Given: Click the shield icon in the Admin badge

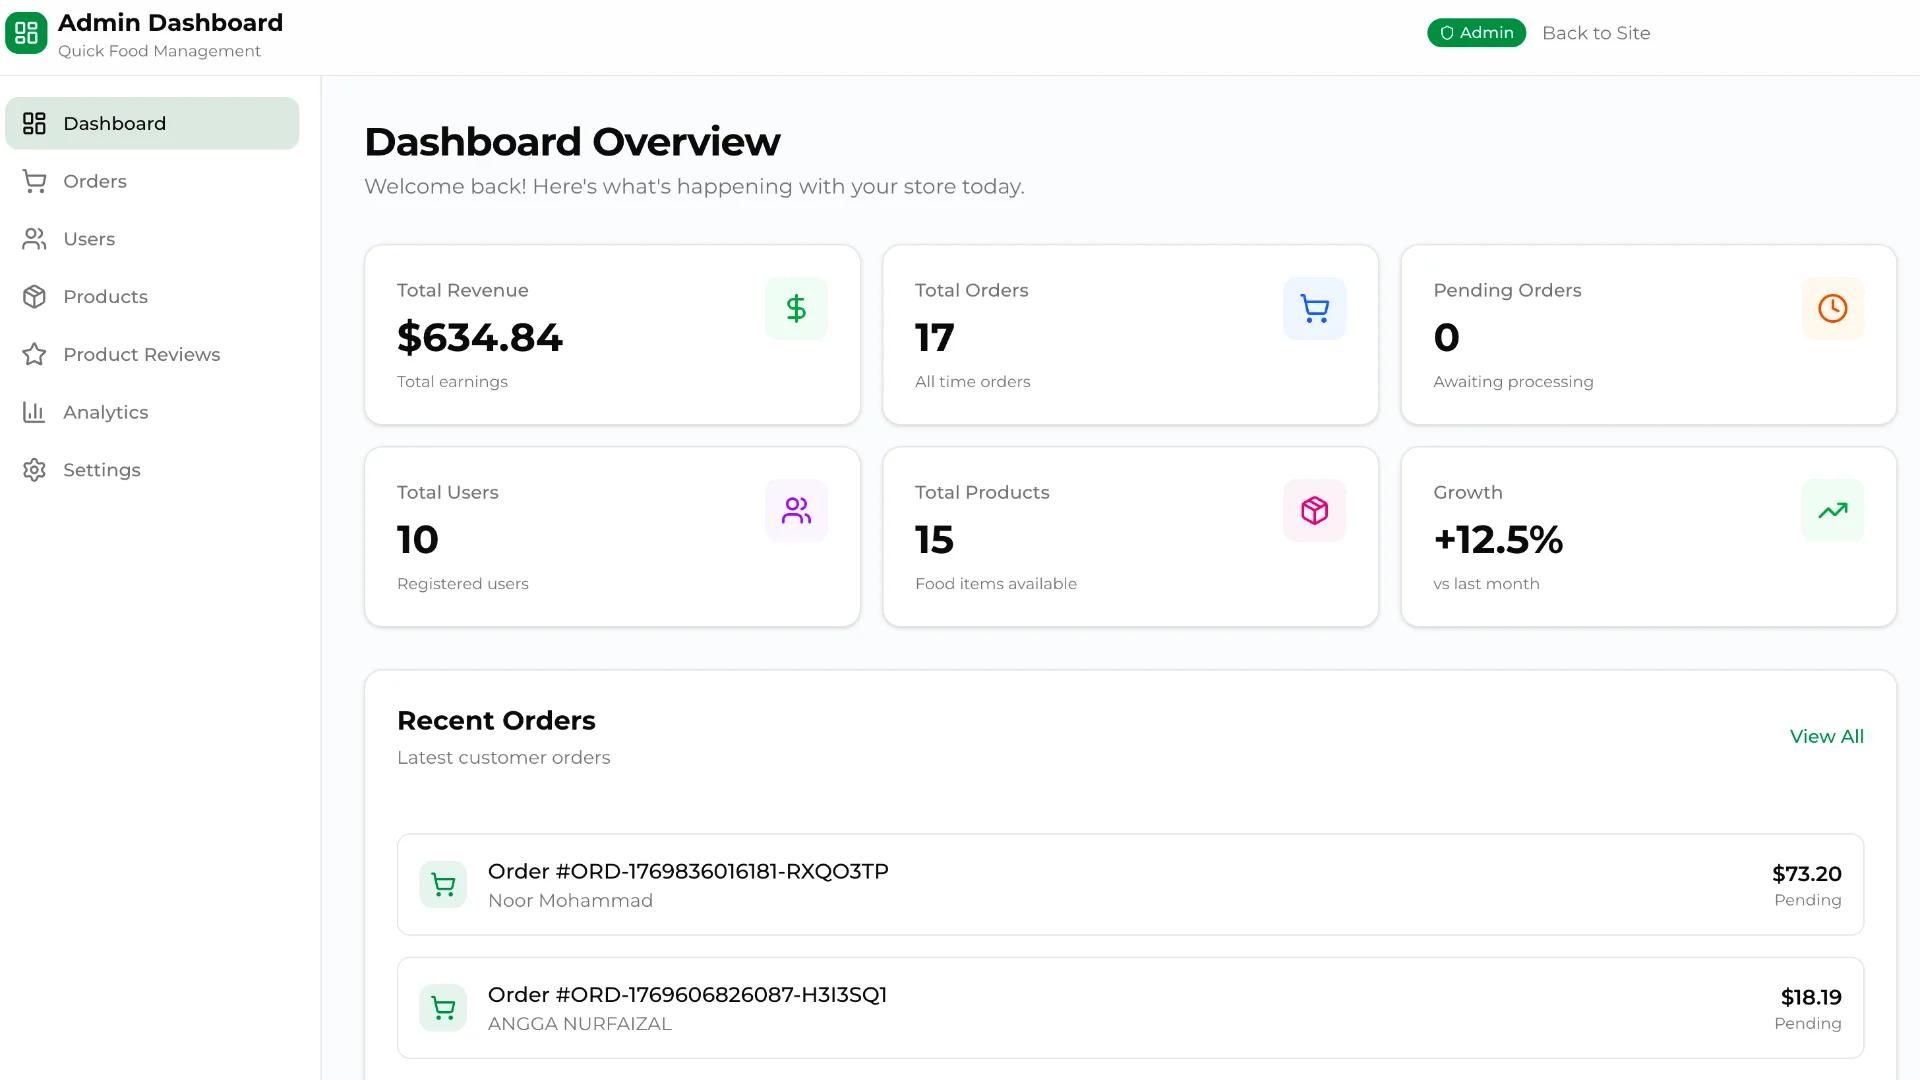Looking at the screenshot, I should click(x=1446, y=33).
